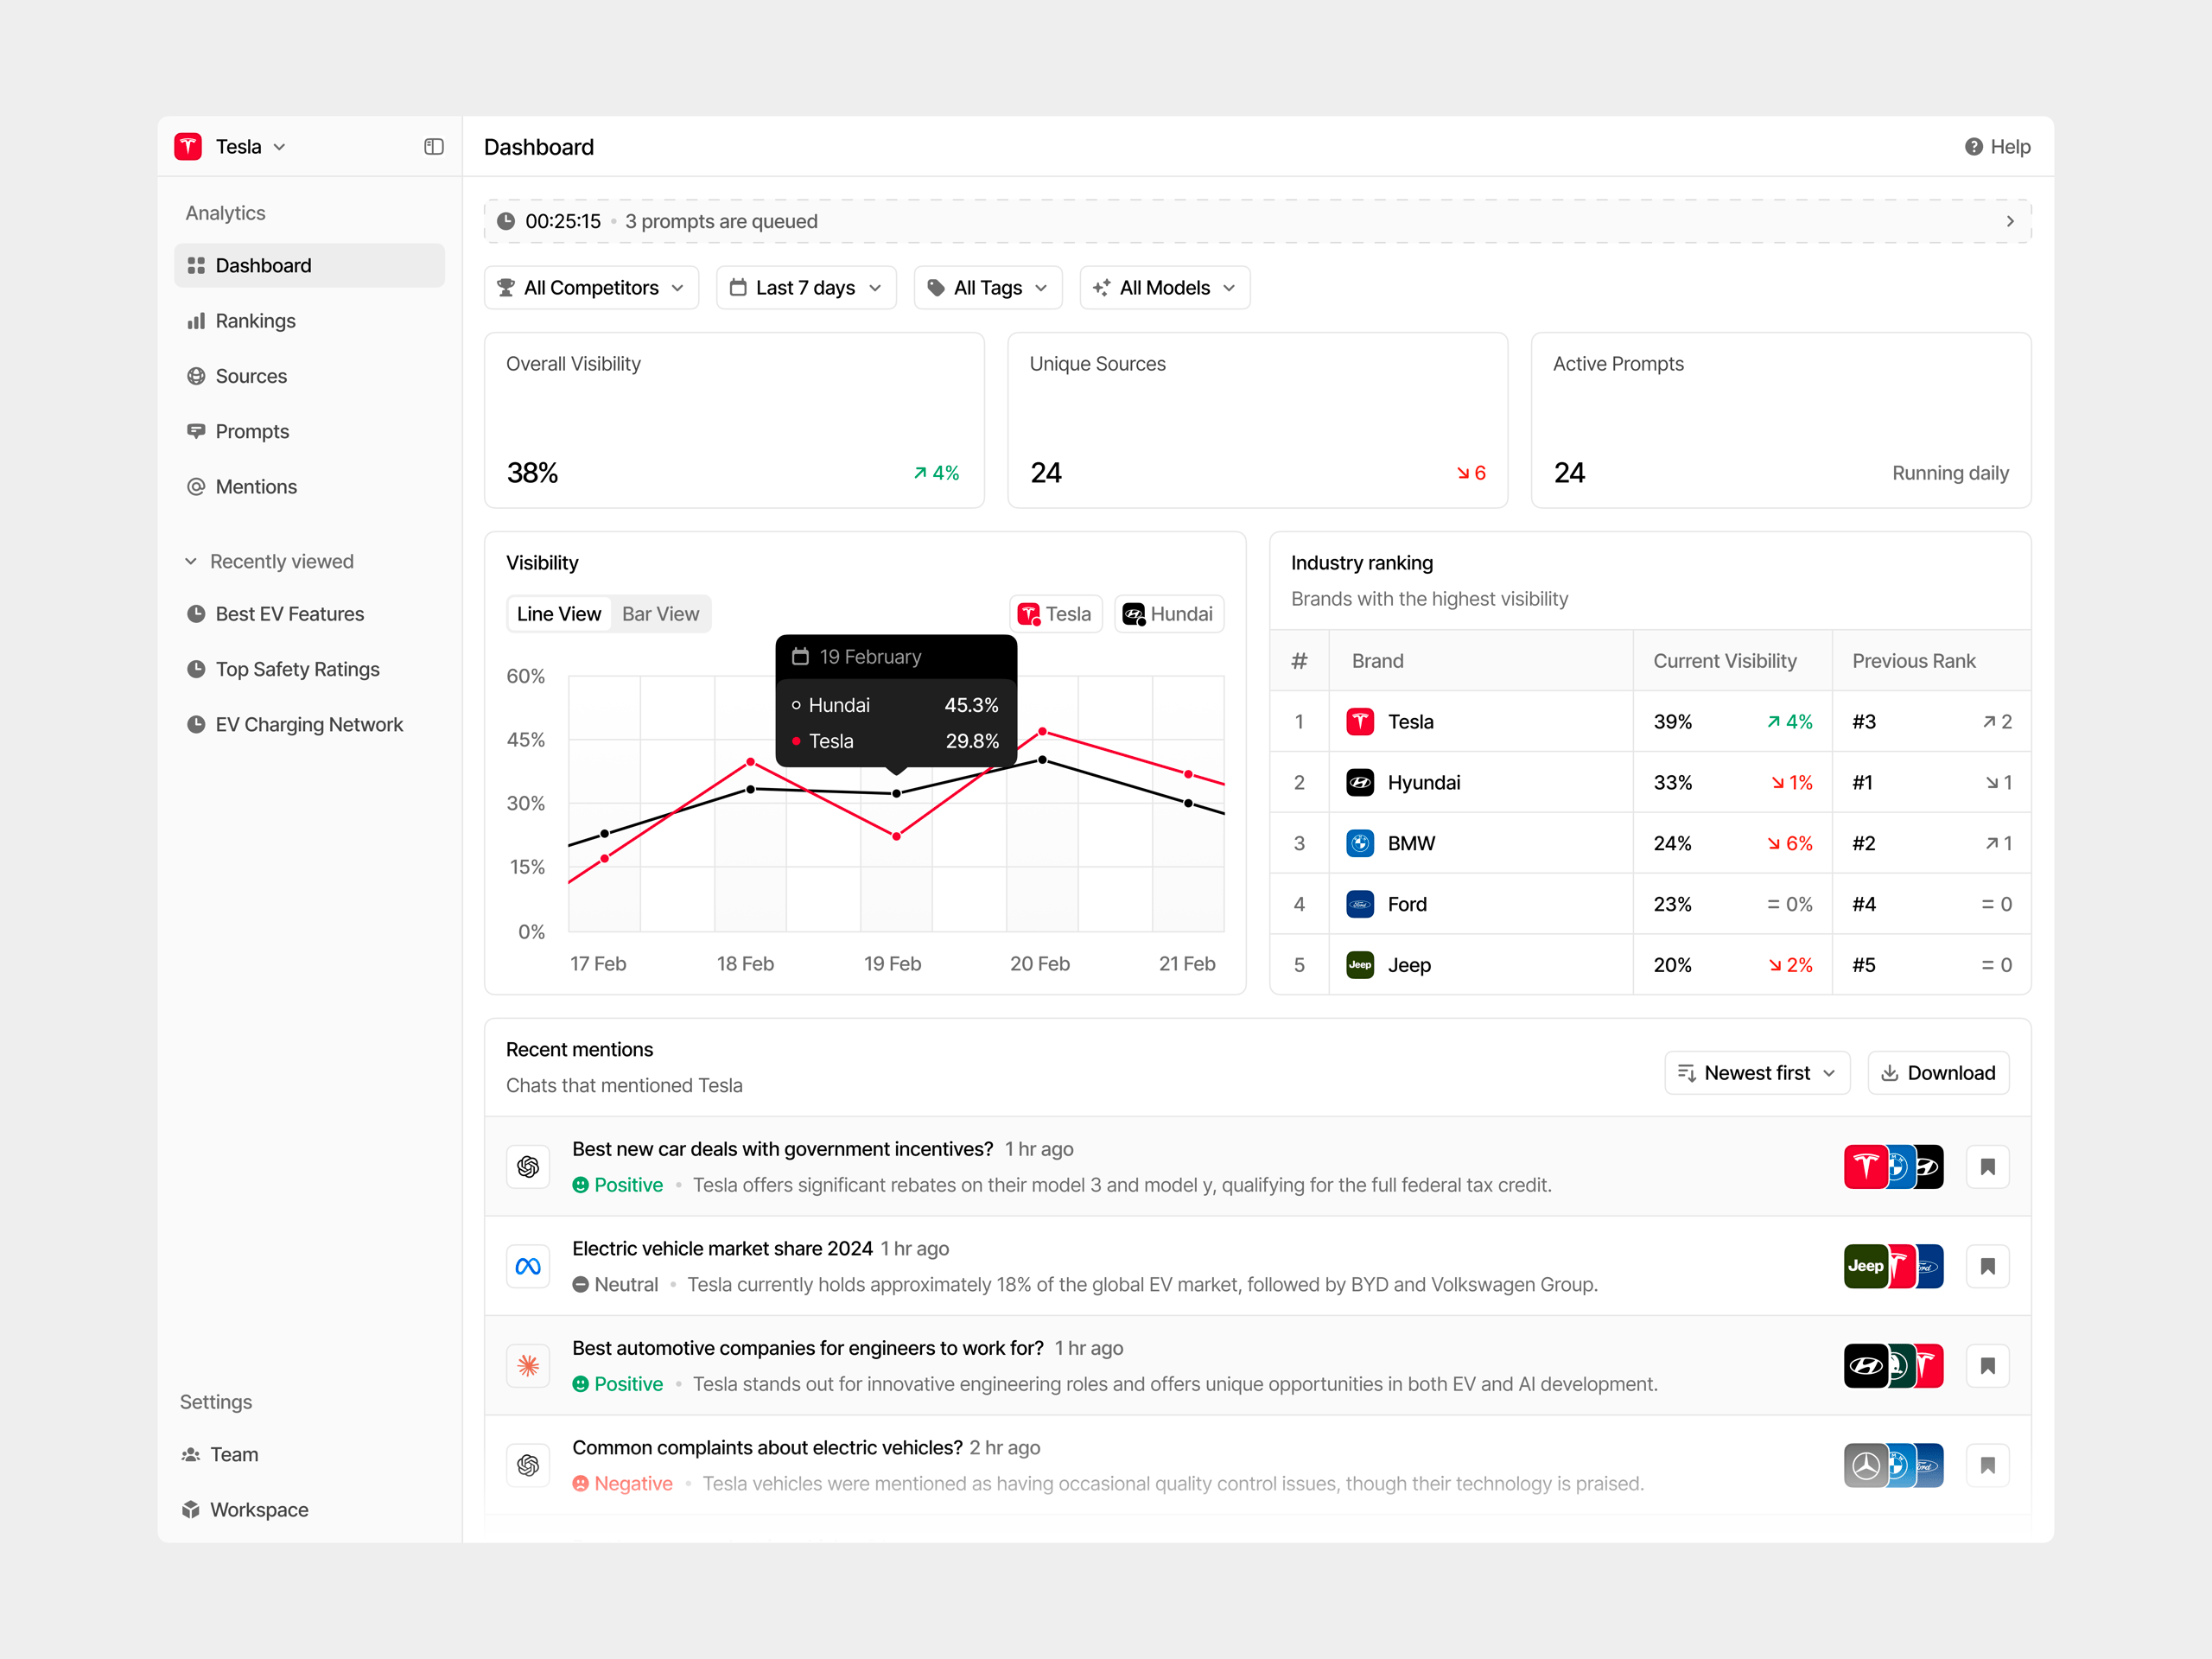Collapse the sidebar with panel icon
Image resolution: width=2212 pixels, height=1659 pixels.
pyautogui.click(x=434, y=147)
